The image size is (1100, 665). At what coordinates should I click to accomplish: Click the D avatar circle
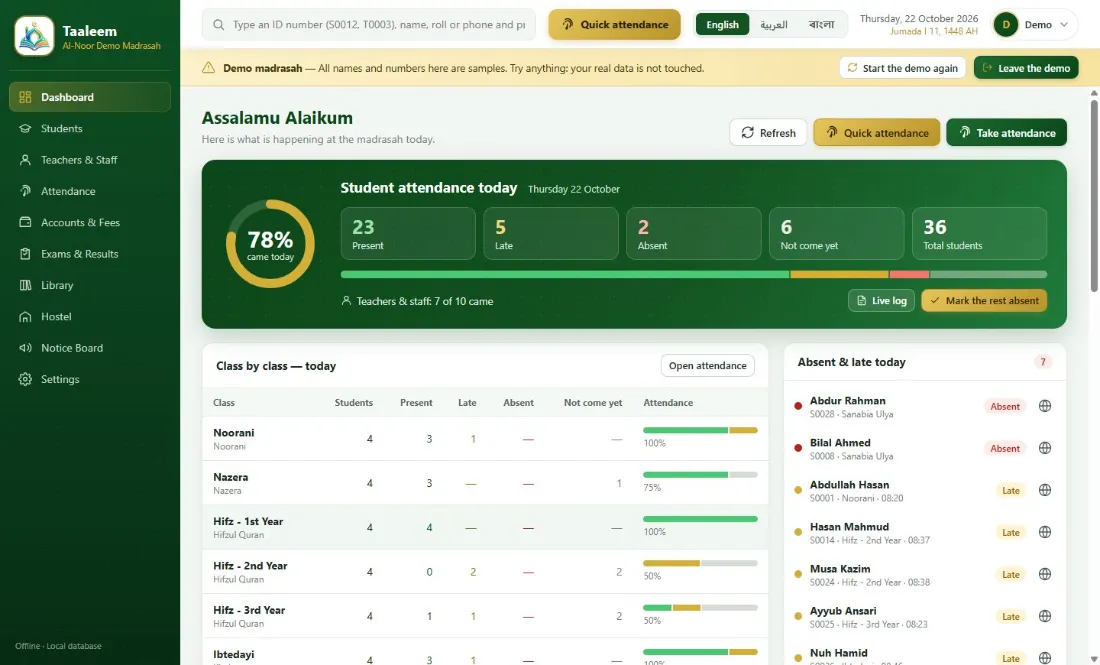pos(1006,25)
